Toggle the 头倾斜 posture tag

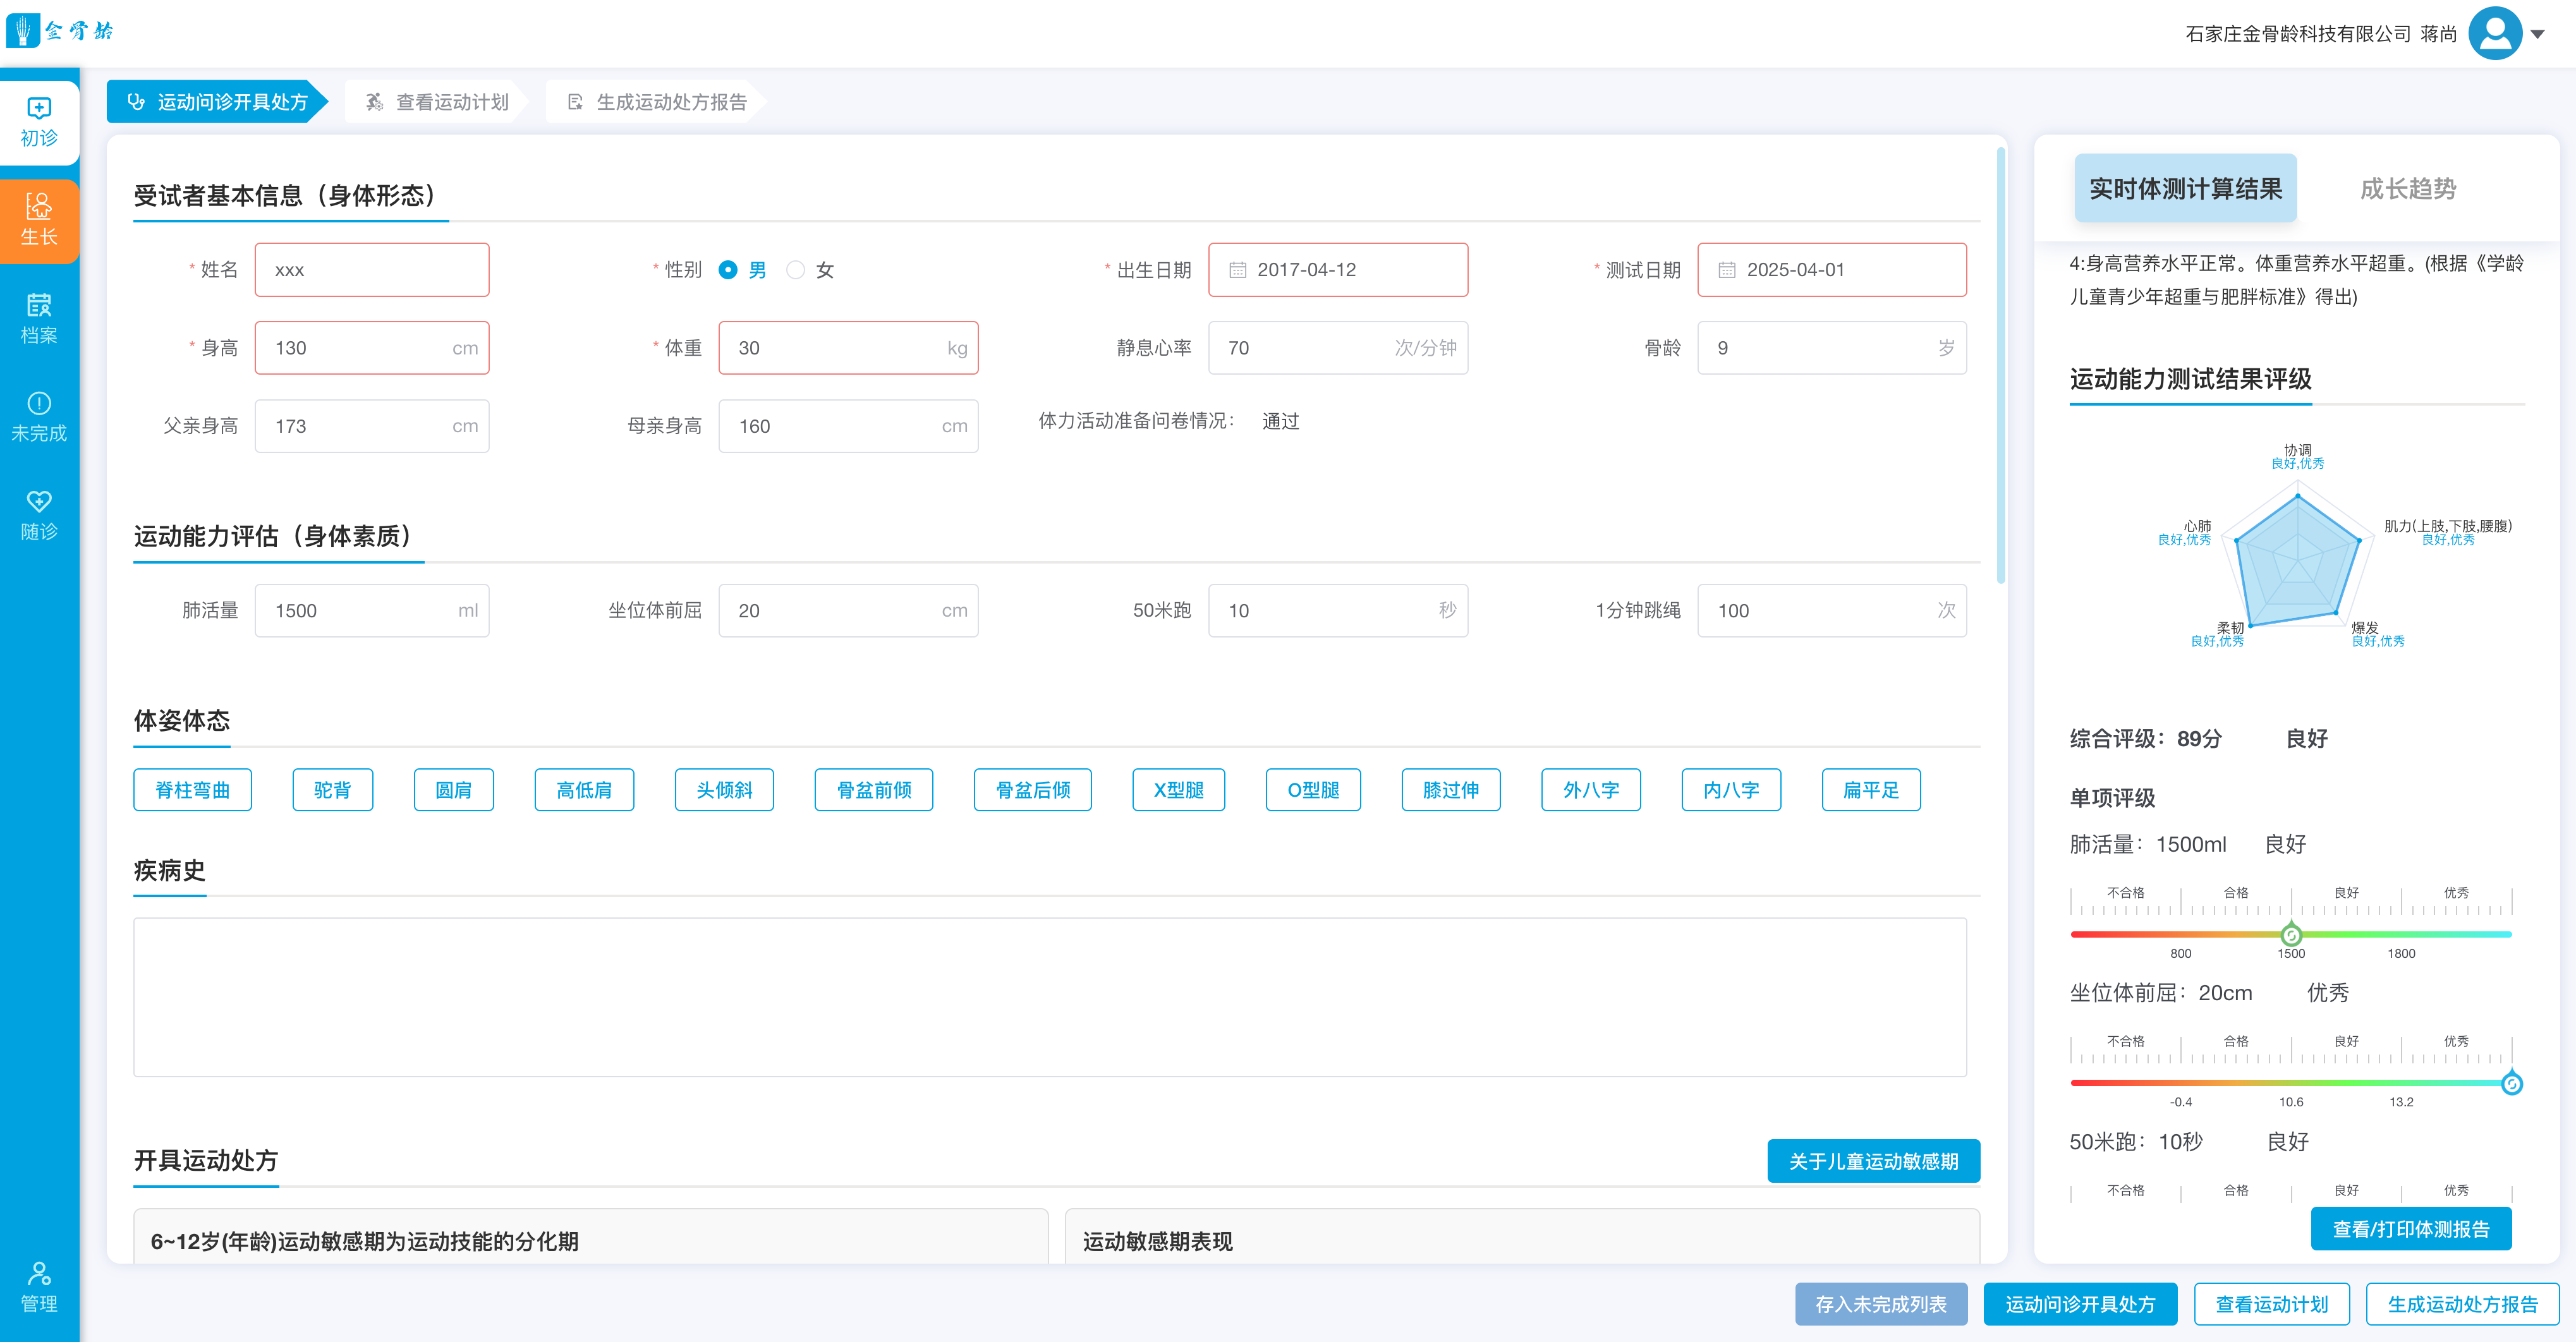click(x=724, y=790)
